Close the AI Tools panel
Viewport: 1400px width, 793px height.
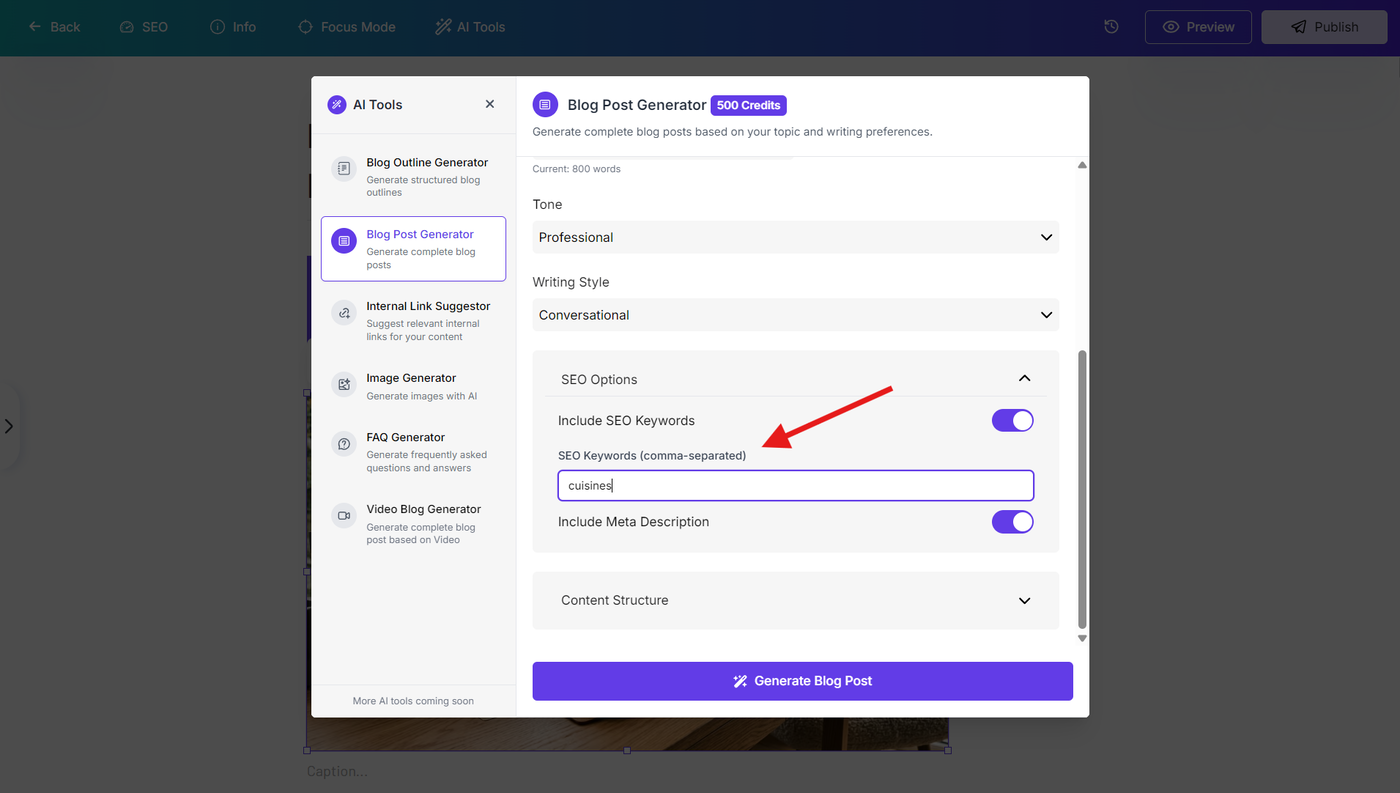489,104
